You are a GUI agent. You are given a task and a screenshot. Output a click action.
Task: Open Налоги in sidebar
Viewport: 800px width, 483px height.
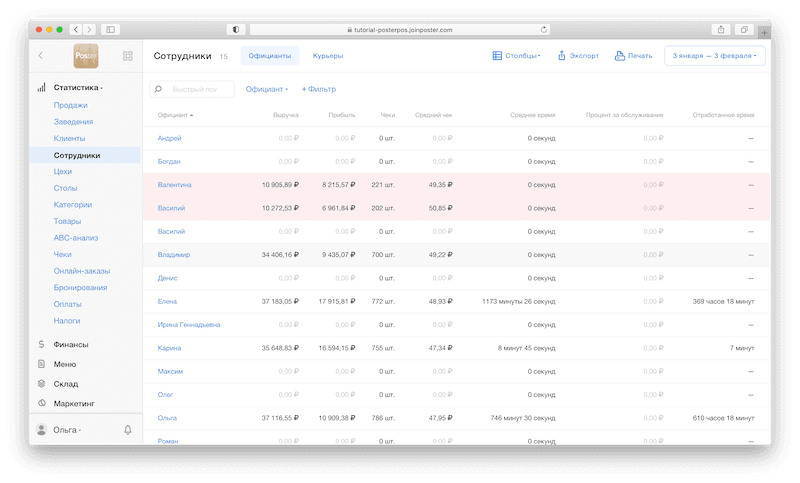67,321
